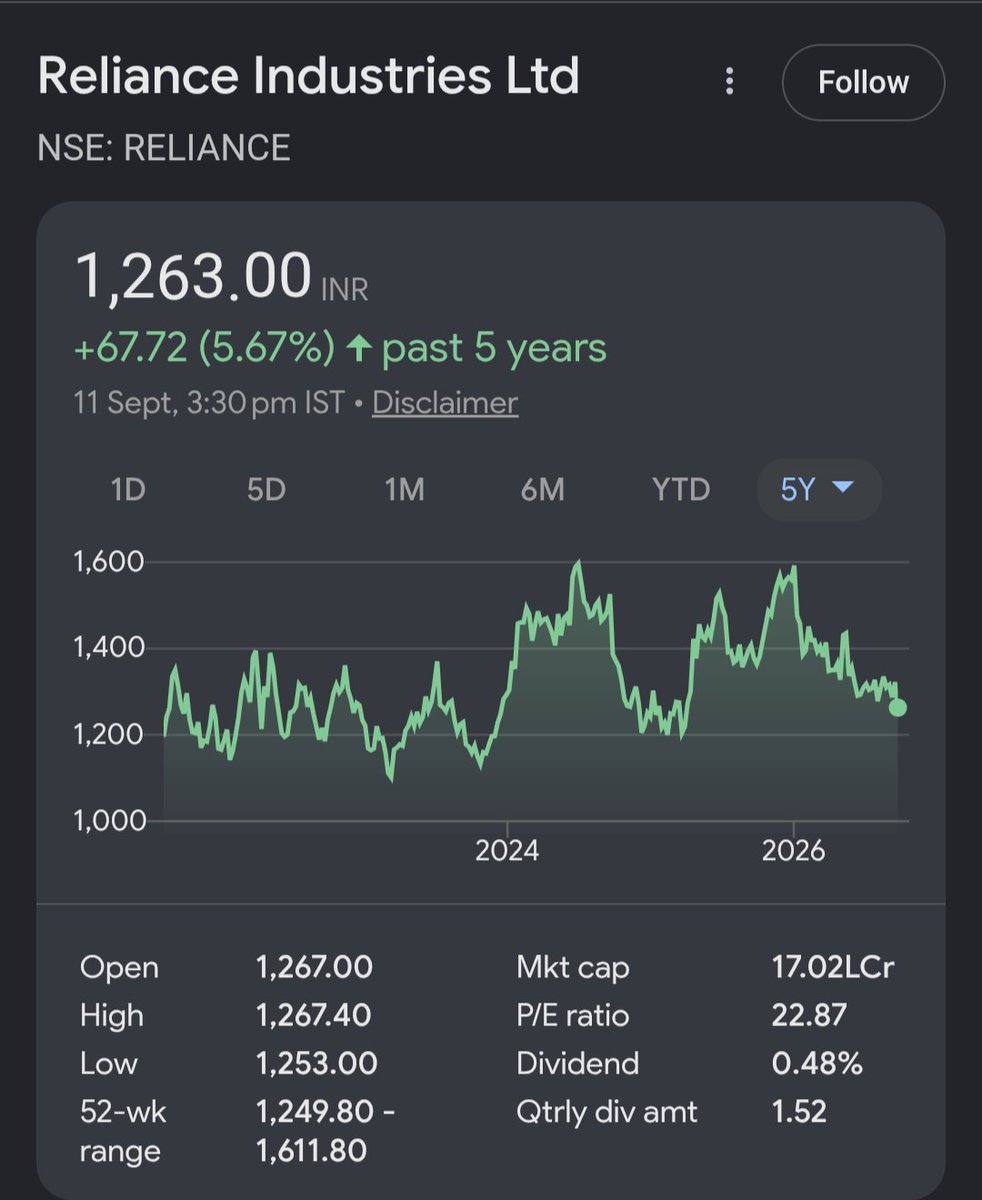Click the NSE: RELIANCE ticker text
This screenshot has width=982, height=1200.
tap(164, 148)
